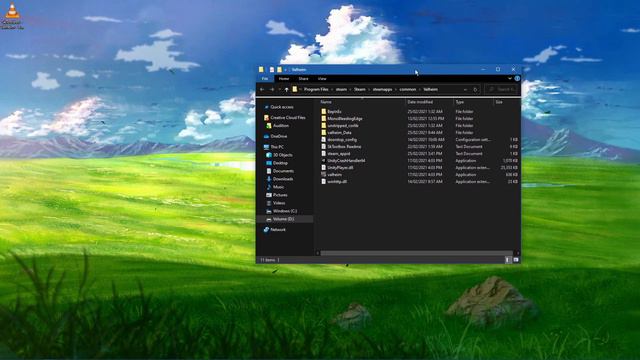640x360 pixels.
Task: Go back using the Back arrow
Action: pyautogui.click(x=262, y=89)
